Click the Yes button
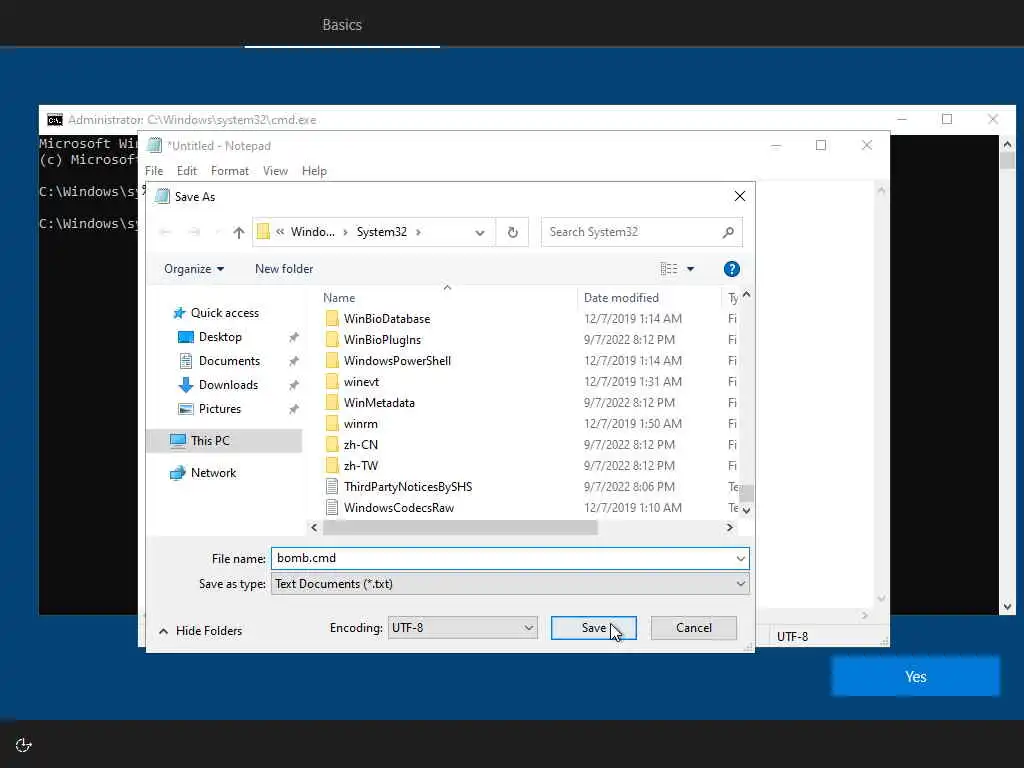1024x768 pixels. click(915, 677)
